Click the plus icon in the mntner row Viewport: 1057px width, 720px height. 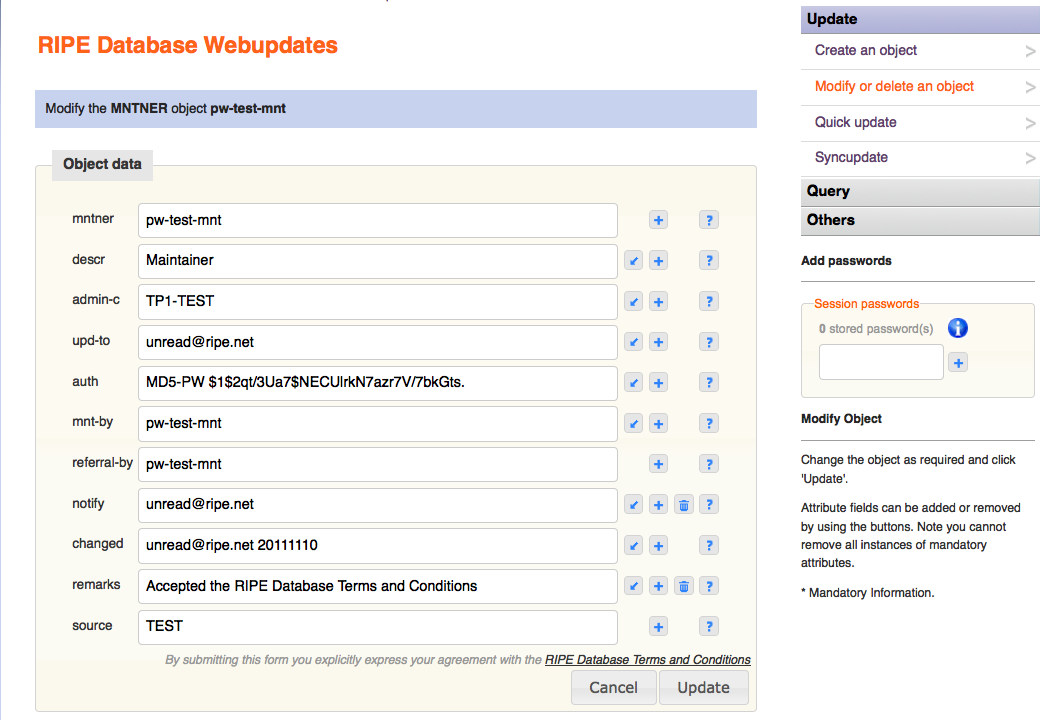659,220
